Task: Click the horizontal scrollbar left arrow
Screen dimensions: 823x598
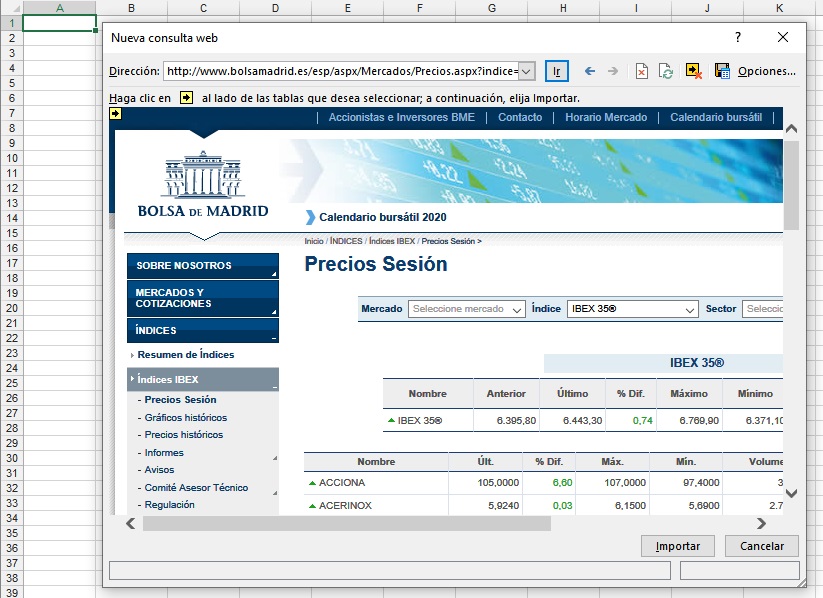Action: pos(131,523)
